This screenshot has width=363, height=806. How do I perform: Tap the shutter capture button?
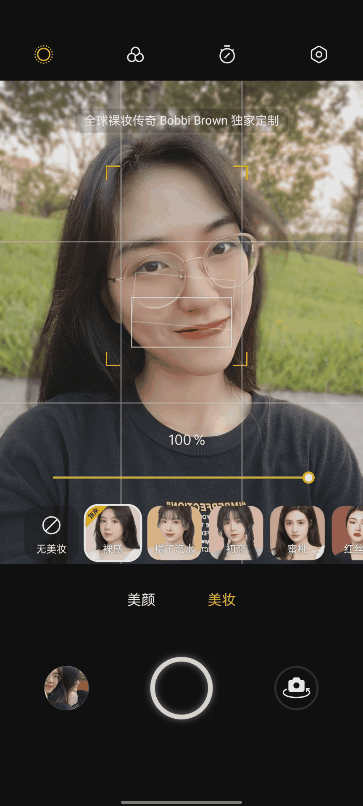[x=182, y=688]
